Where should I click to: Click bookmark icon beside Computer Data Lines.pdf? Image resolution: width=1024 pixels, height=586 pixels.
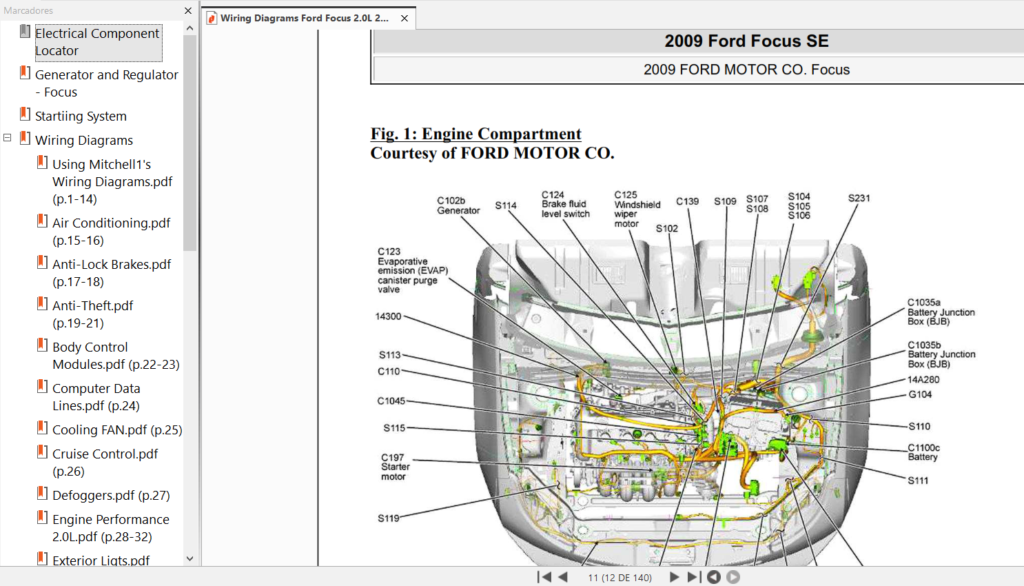[x=42, y=387]
